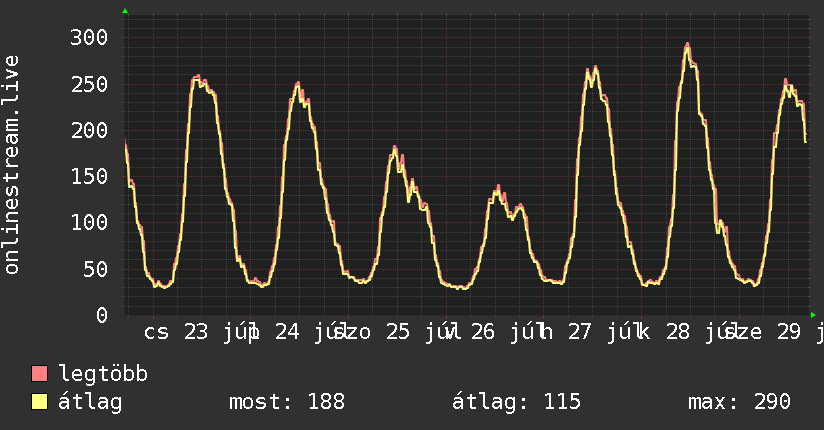Click the 150 label on the y-axis
This screenshot has height=430, width=824.
89,177
